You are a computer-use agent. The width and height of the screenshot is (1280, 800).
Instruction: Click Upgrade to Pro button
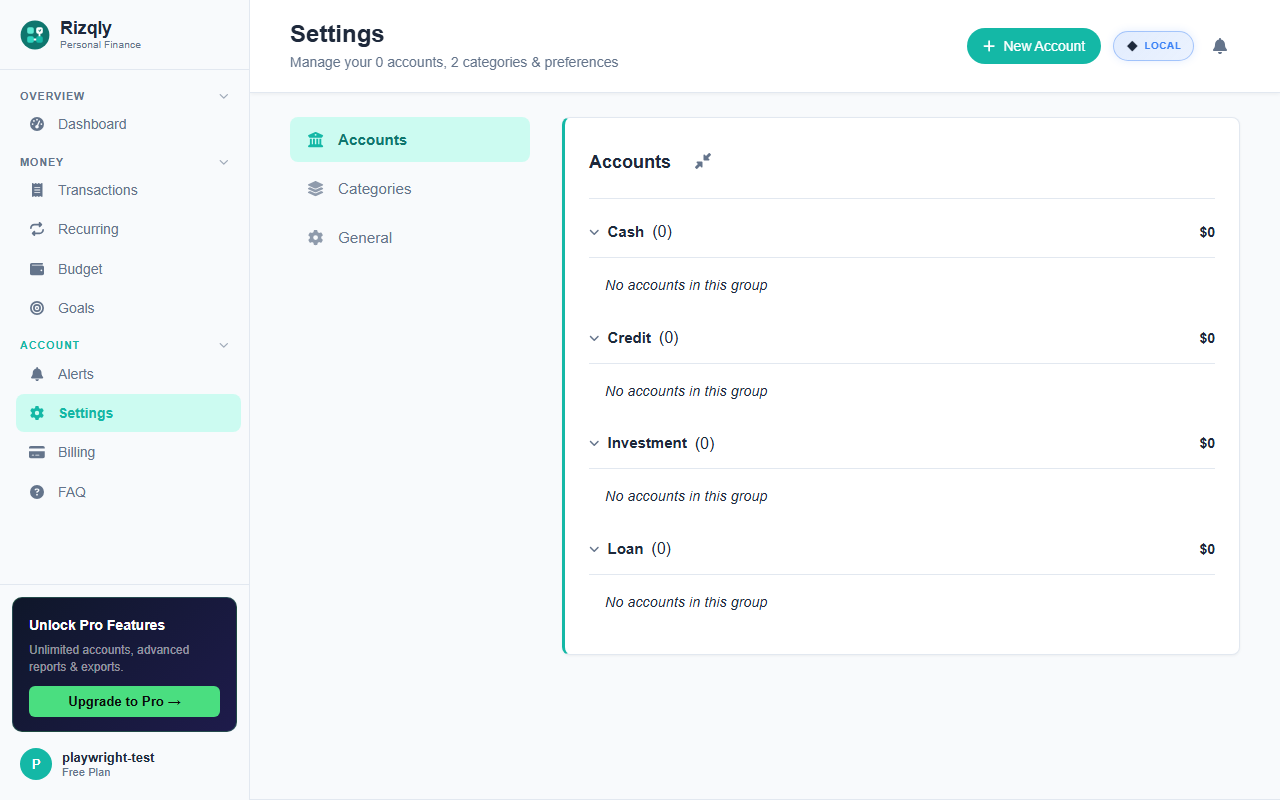[x=124, y=701]
